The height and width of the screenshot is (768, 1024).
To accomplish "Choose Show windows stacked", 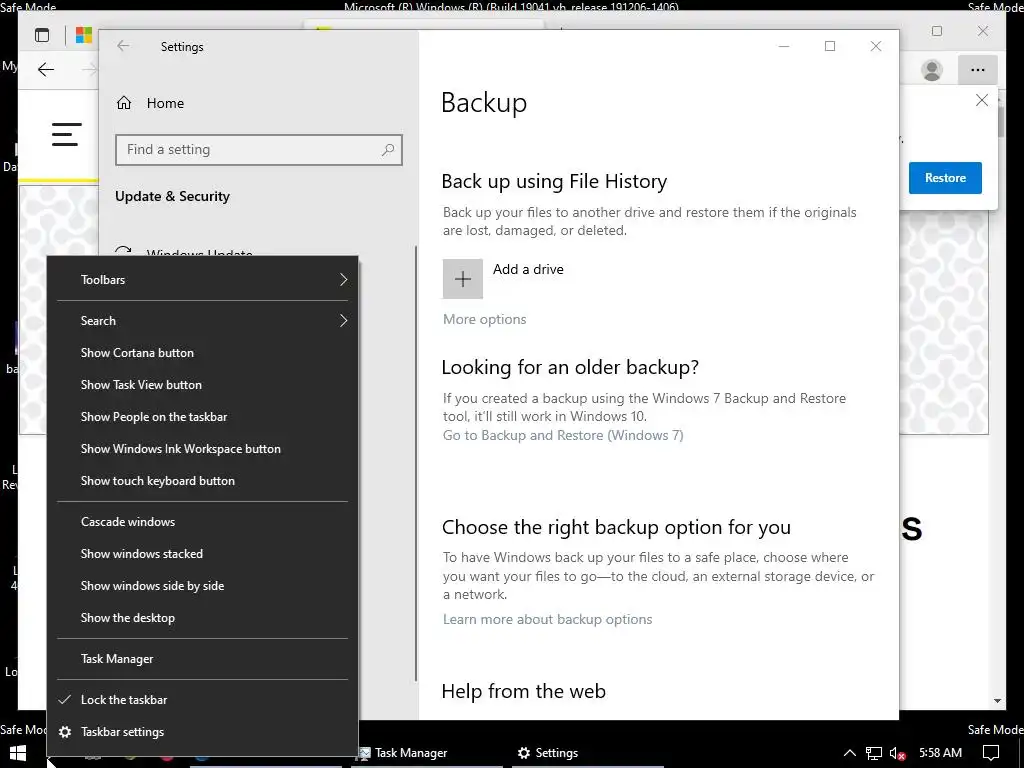I will click(202, 554).
